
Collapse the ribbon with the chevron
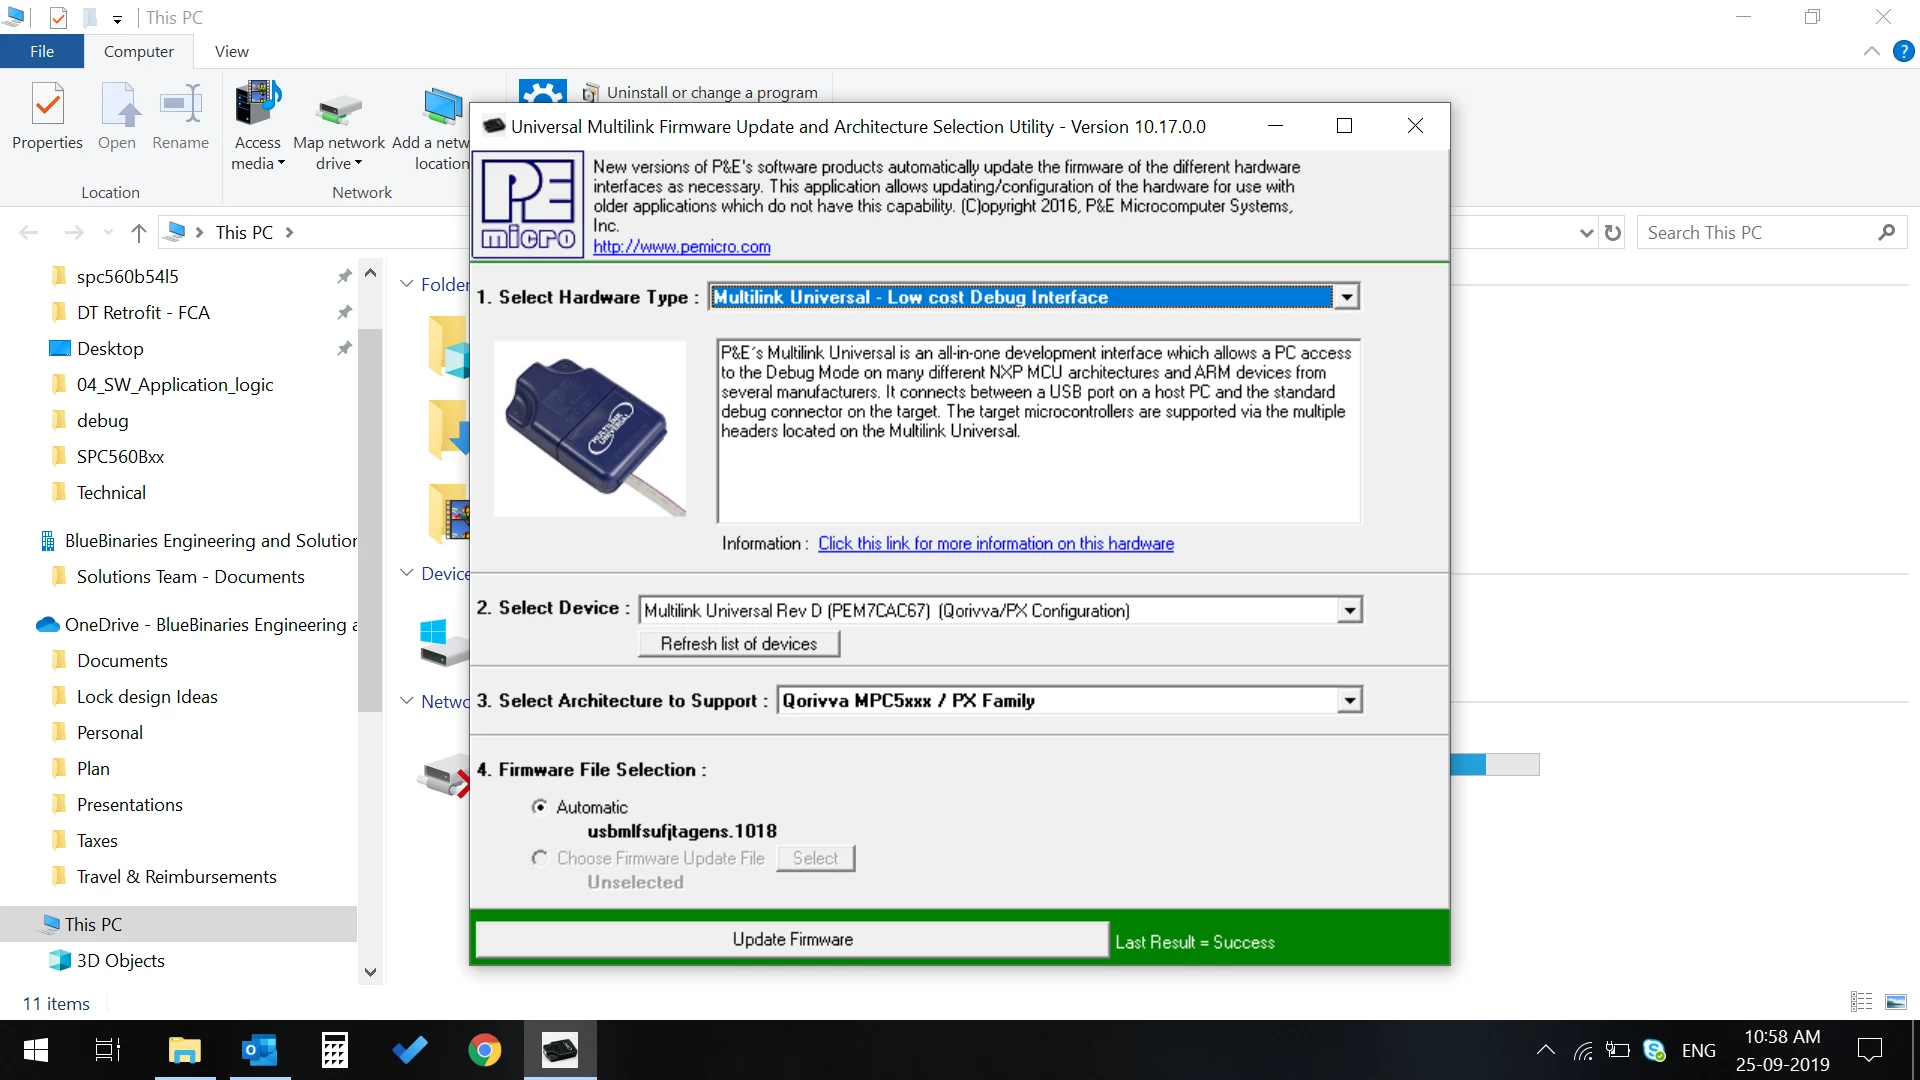coord(1872,51)
